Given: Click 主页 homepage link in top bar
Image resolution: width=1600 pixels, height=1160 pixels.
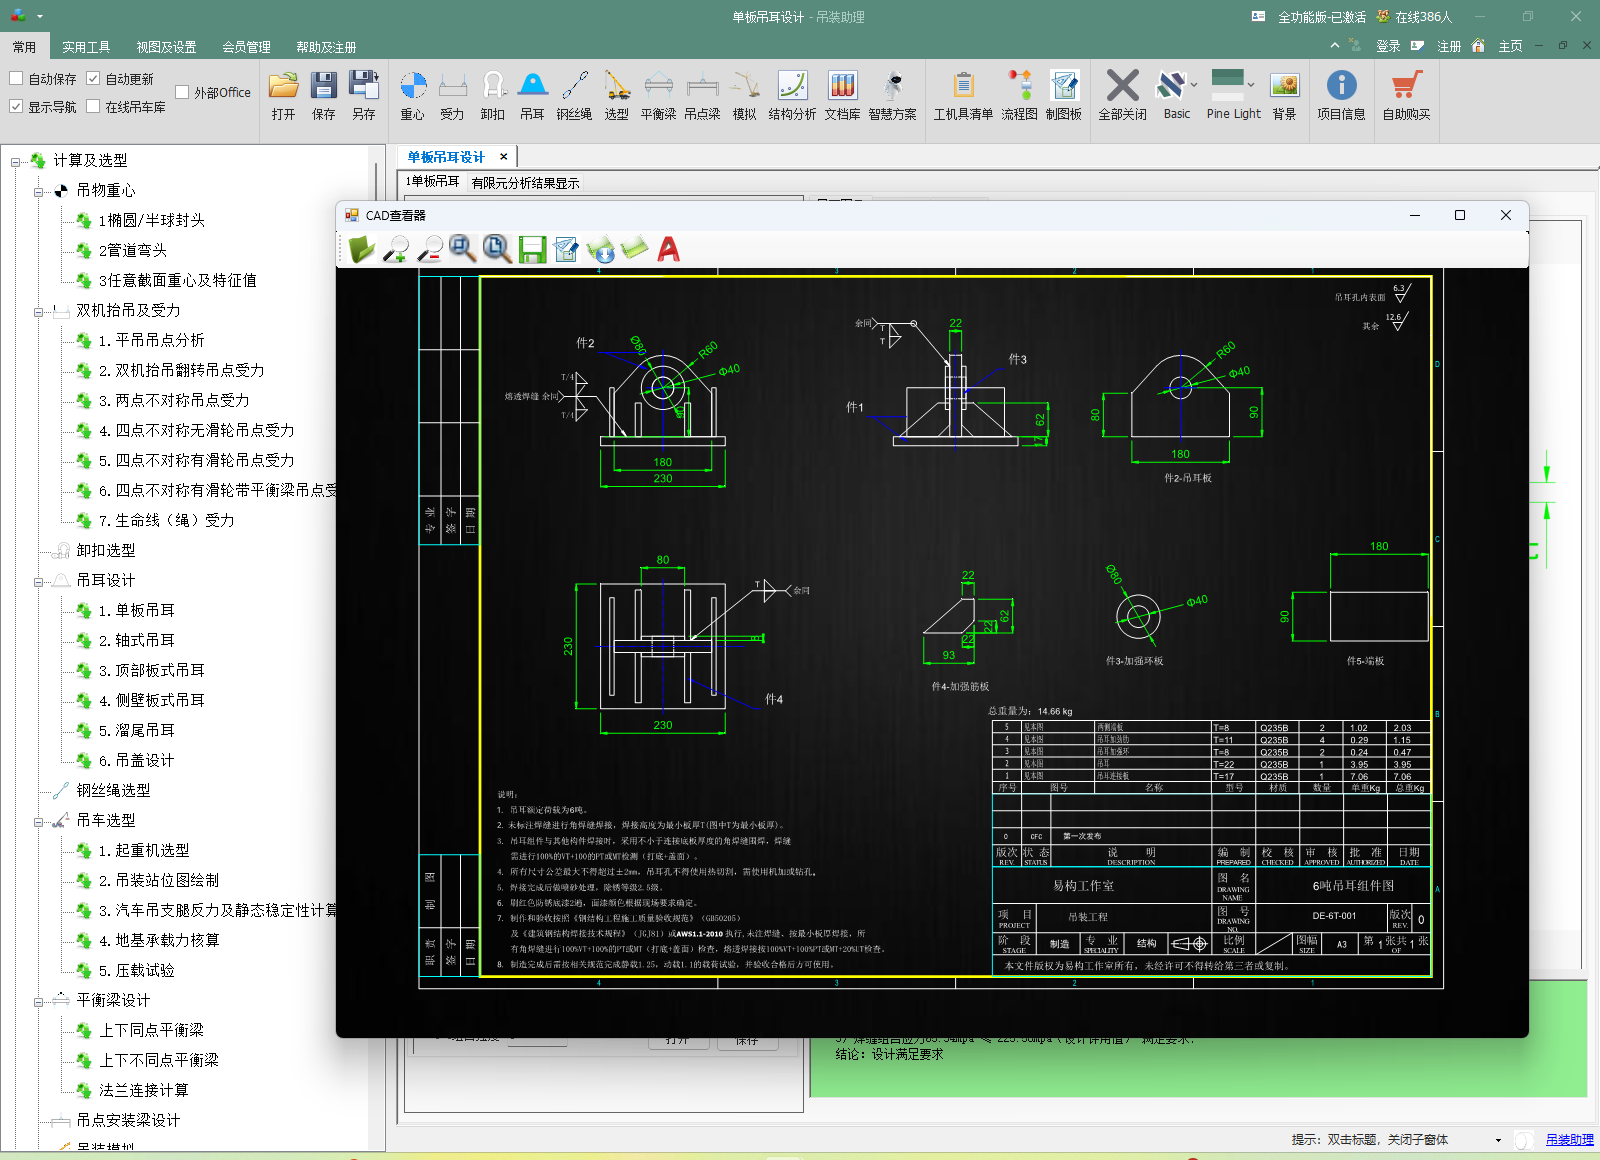Looking at the screenshot, I should point(1510,46).
